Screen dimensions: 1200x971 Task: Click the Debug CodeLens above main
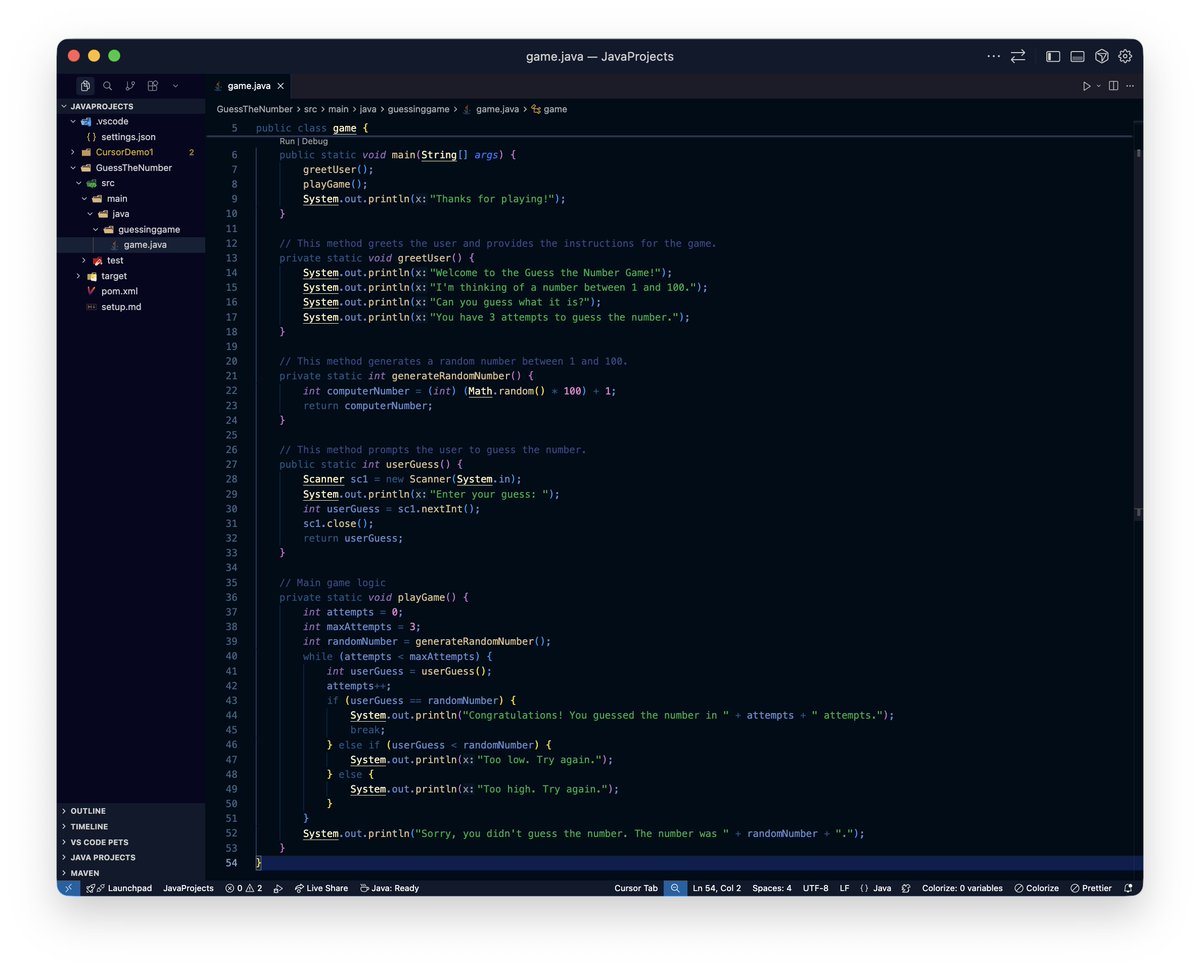click(315, 141)
